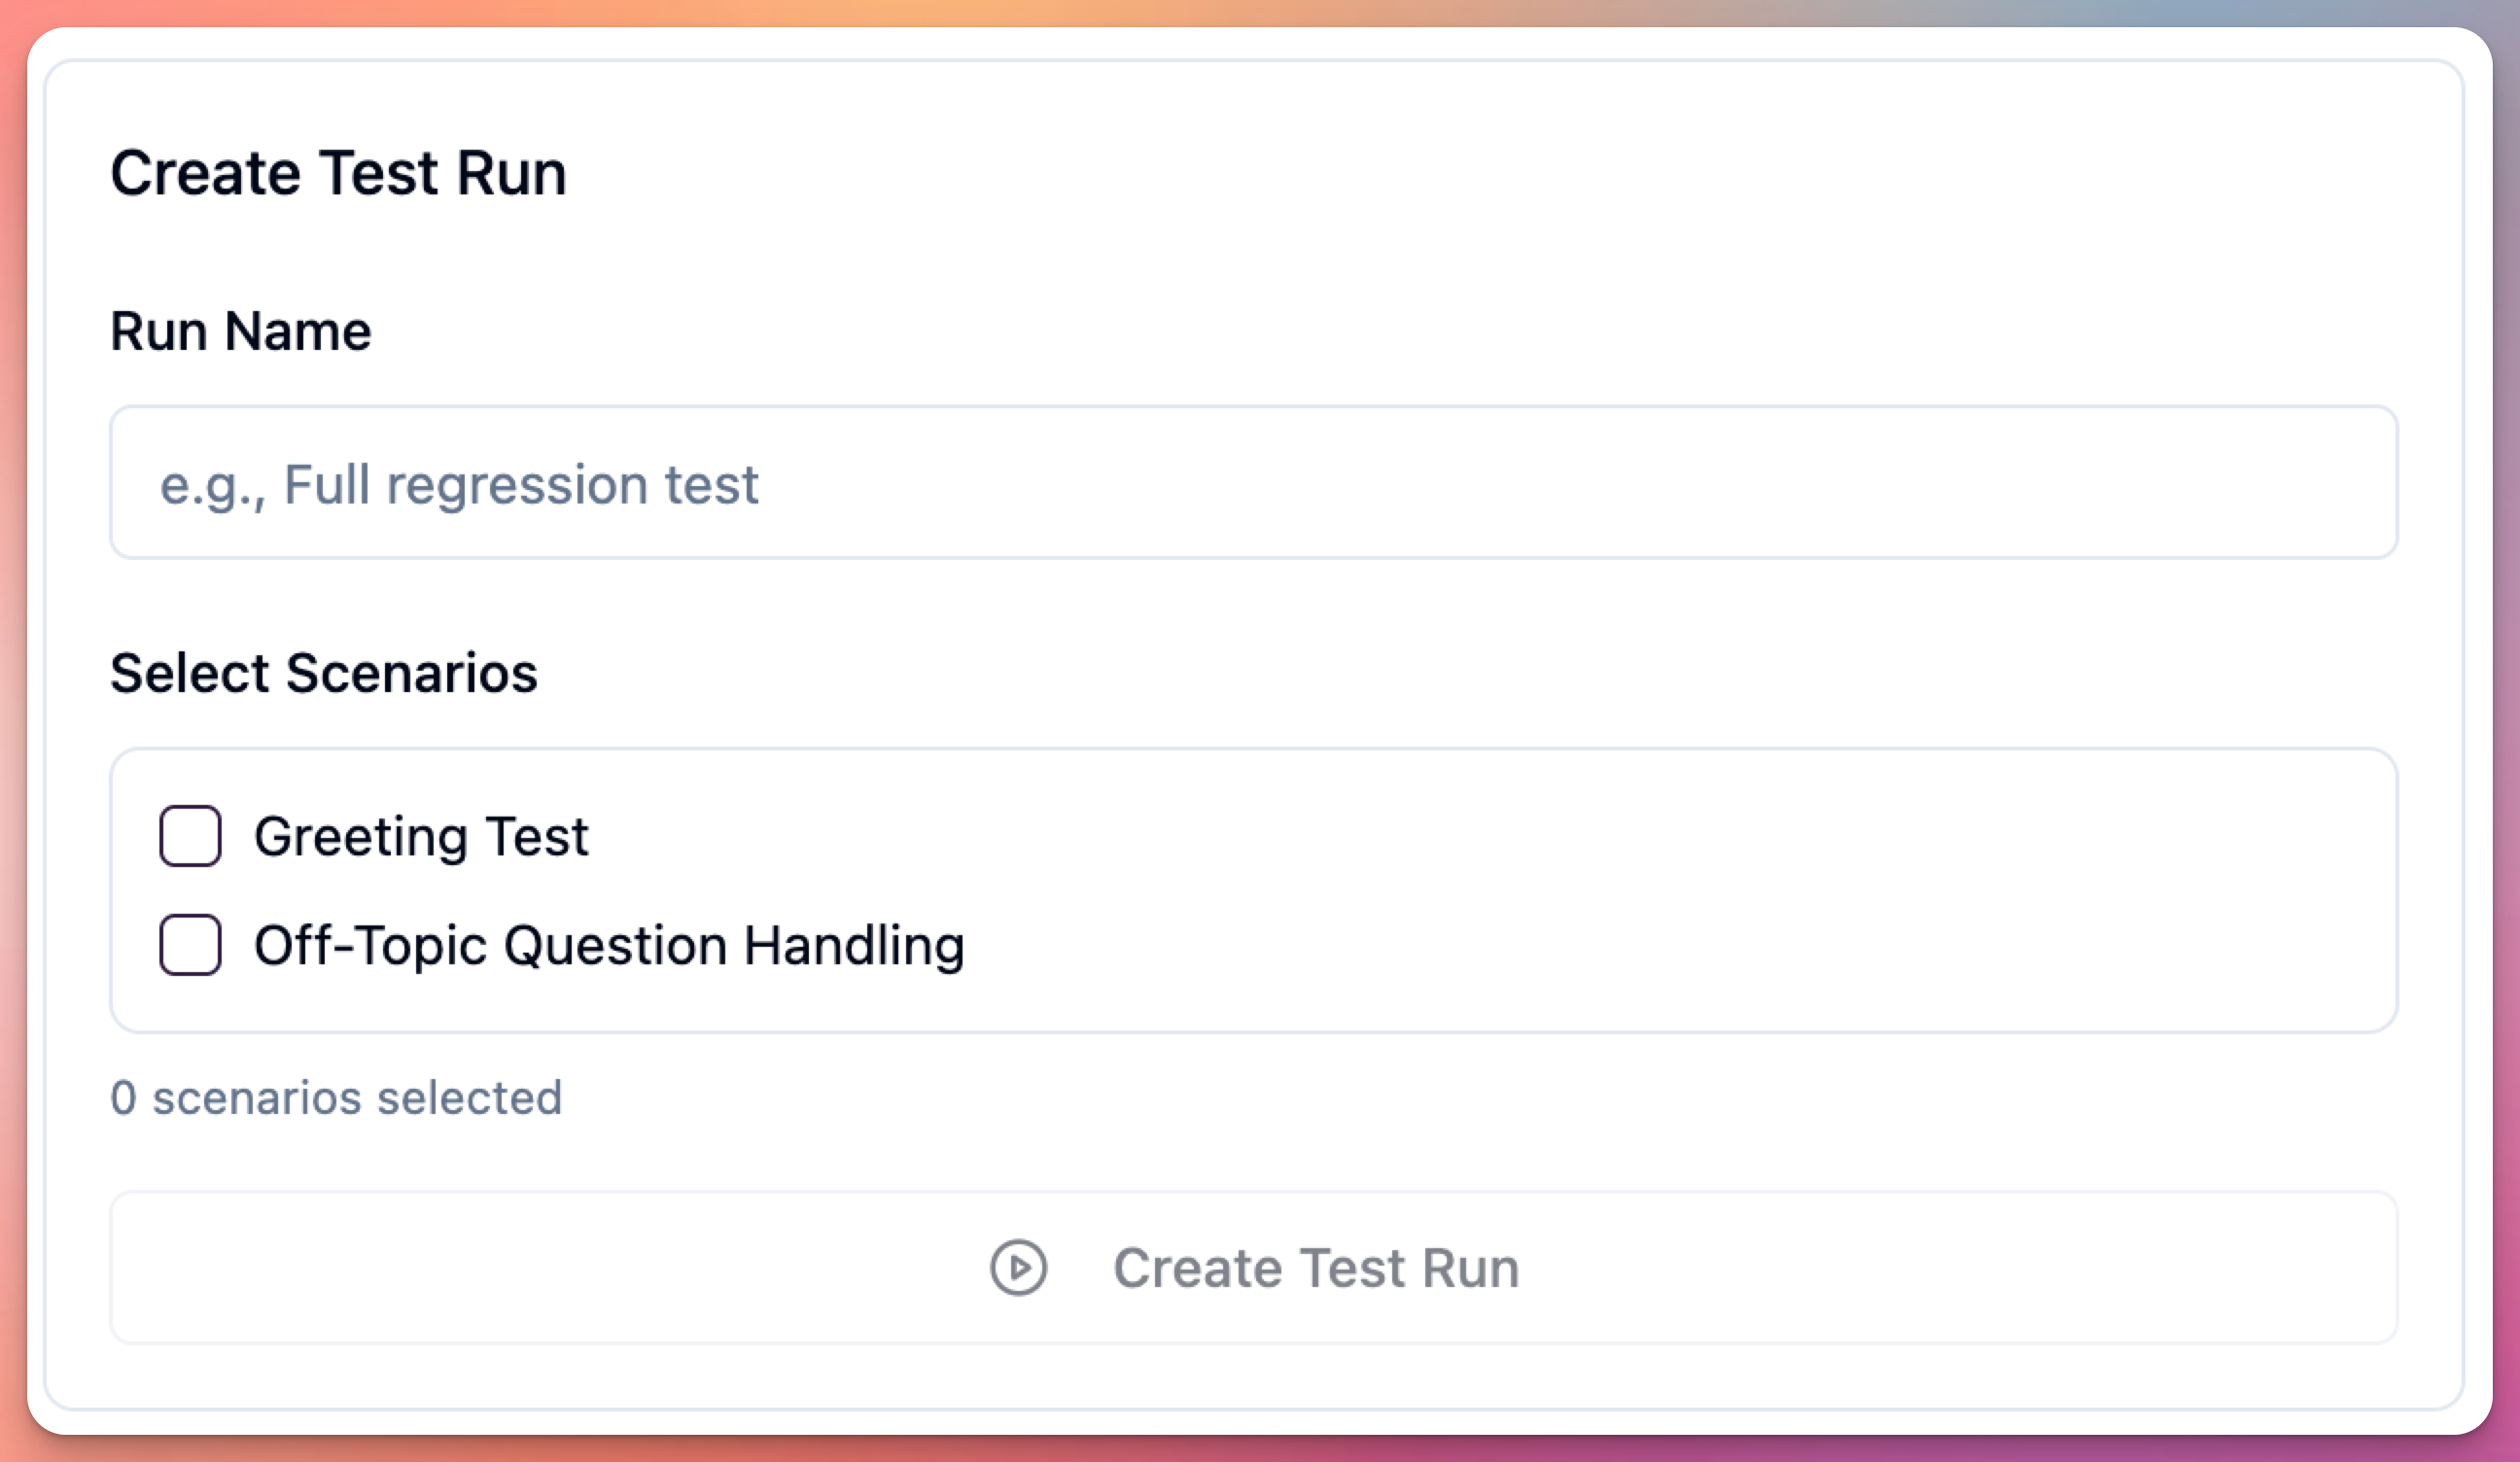Select the Off-Topic Question Handling label text
The width and height of the screenshot is (2520, 1462).
pyautogui.click(x=610, y=943)
